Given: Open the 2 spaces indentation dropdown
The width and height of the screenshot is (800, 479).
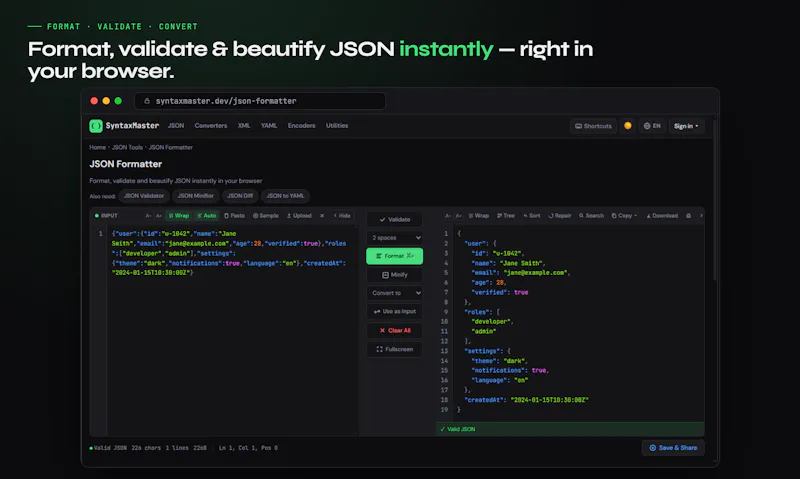Looking at the screenshot, I should [395, 238].
